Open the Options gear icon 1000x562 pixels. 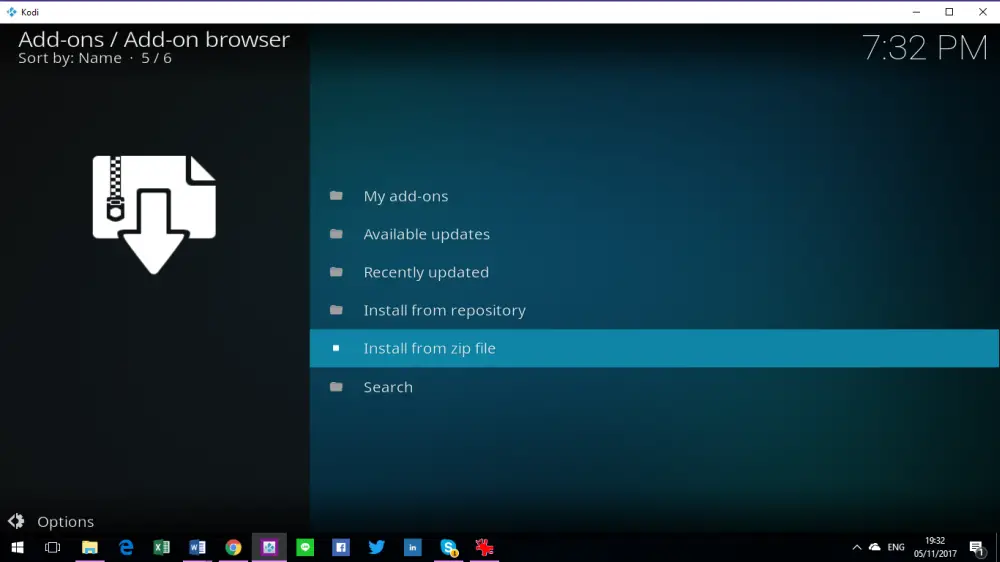[x=16, y=521]
